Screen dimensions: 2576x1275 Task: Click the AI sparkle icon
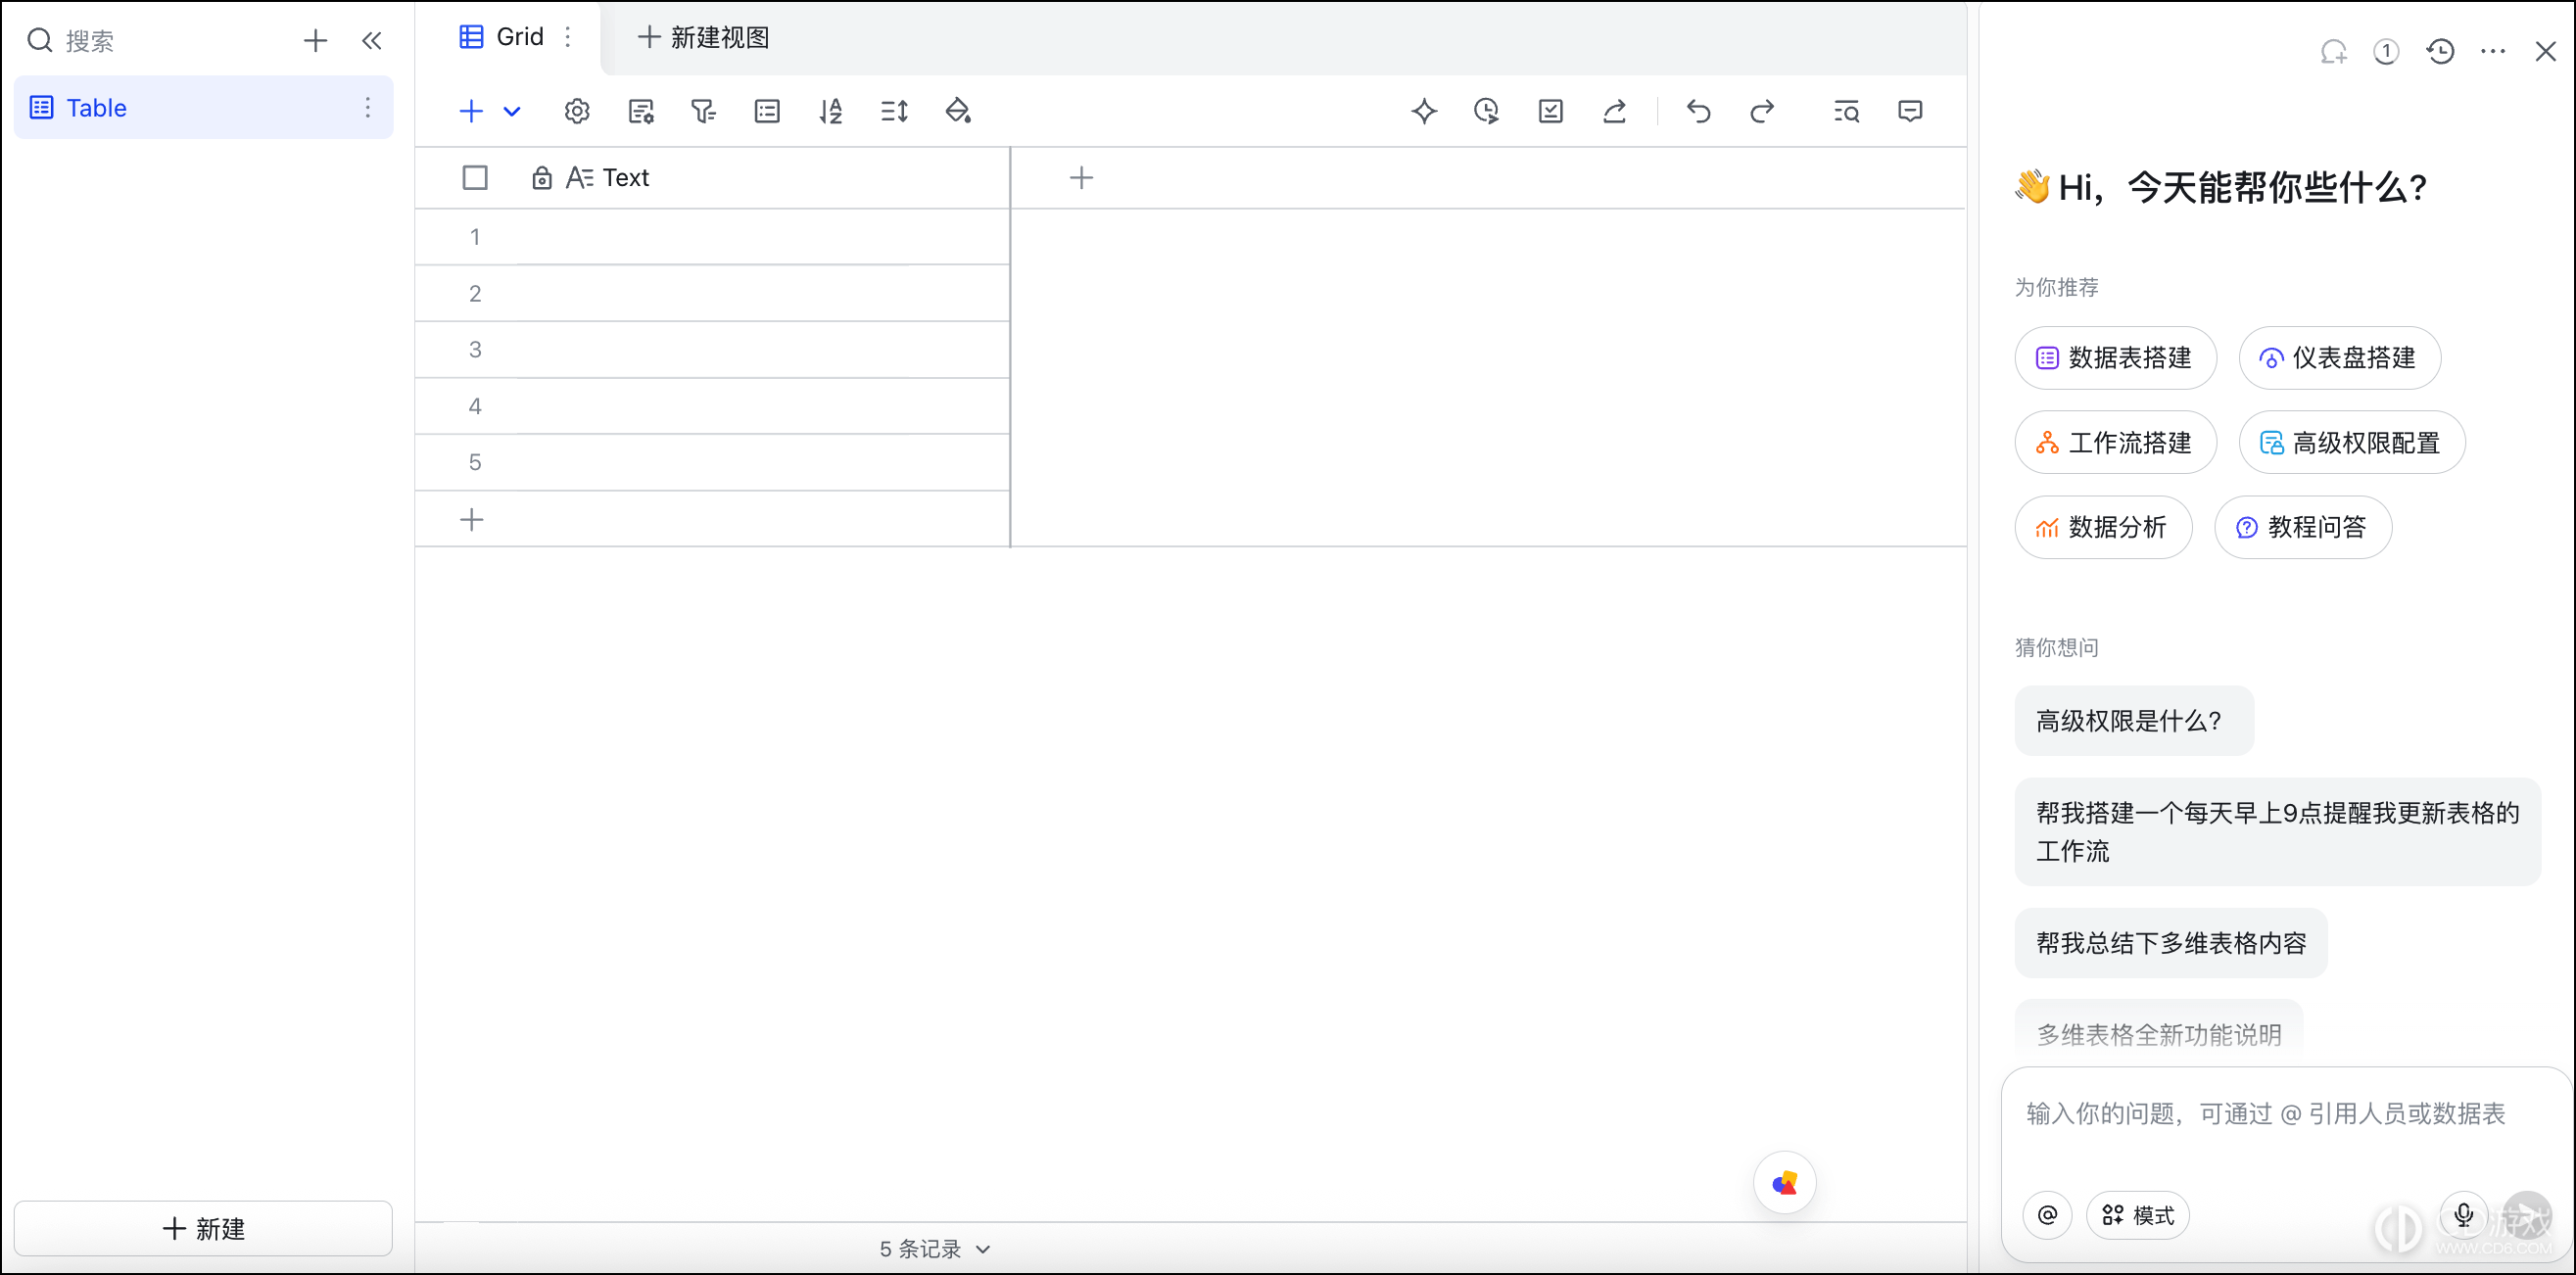pos(1424,111)
